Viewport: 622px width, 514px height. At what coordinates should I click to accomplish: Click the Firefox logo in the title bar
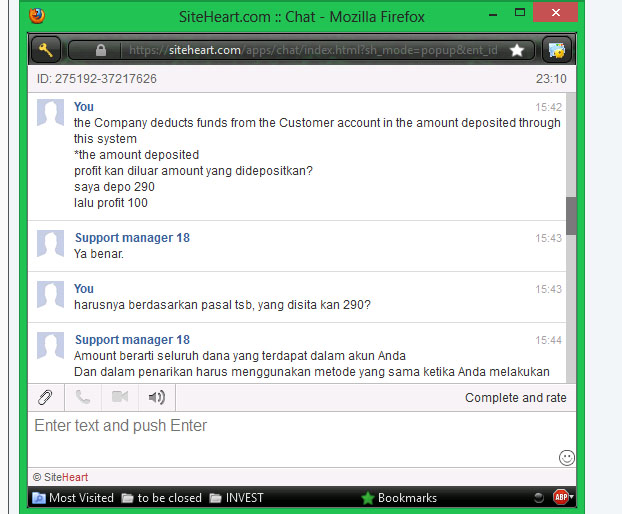38,16
